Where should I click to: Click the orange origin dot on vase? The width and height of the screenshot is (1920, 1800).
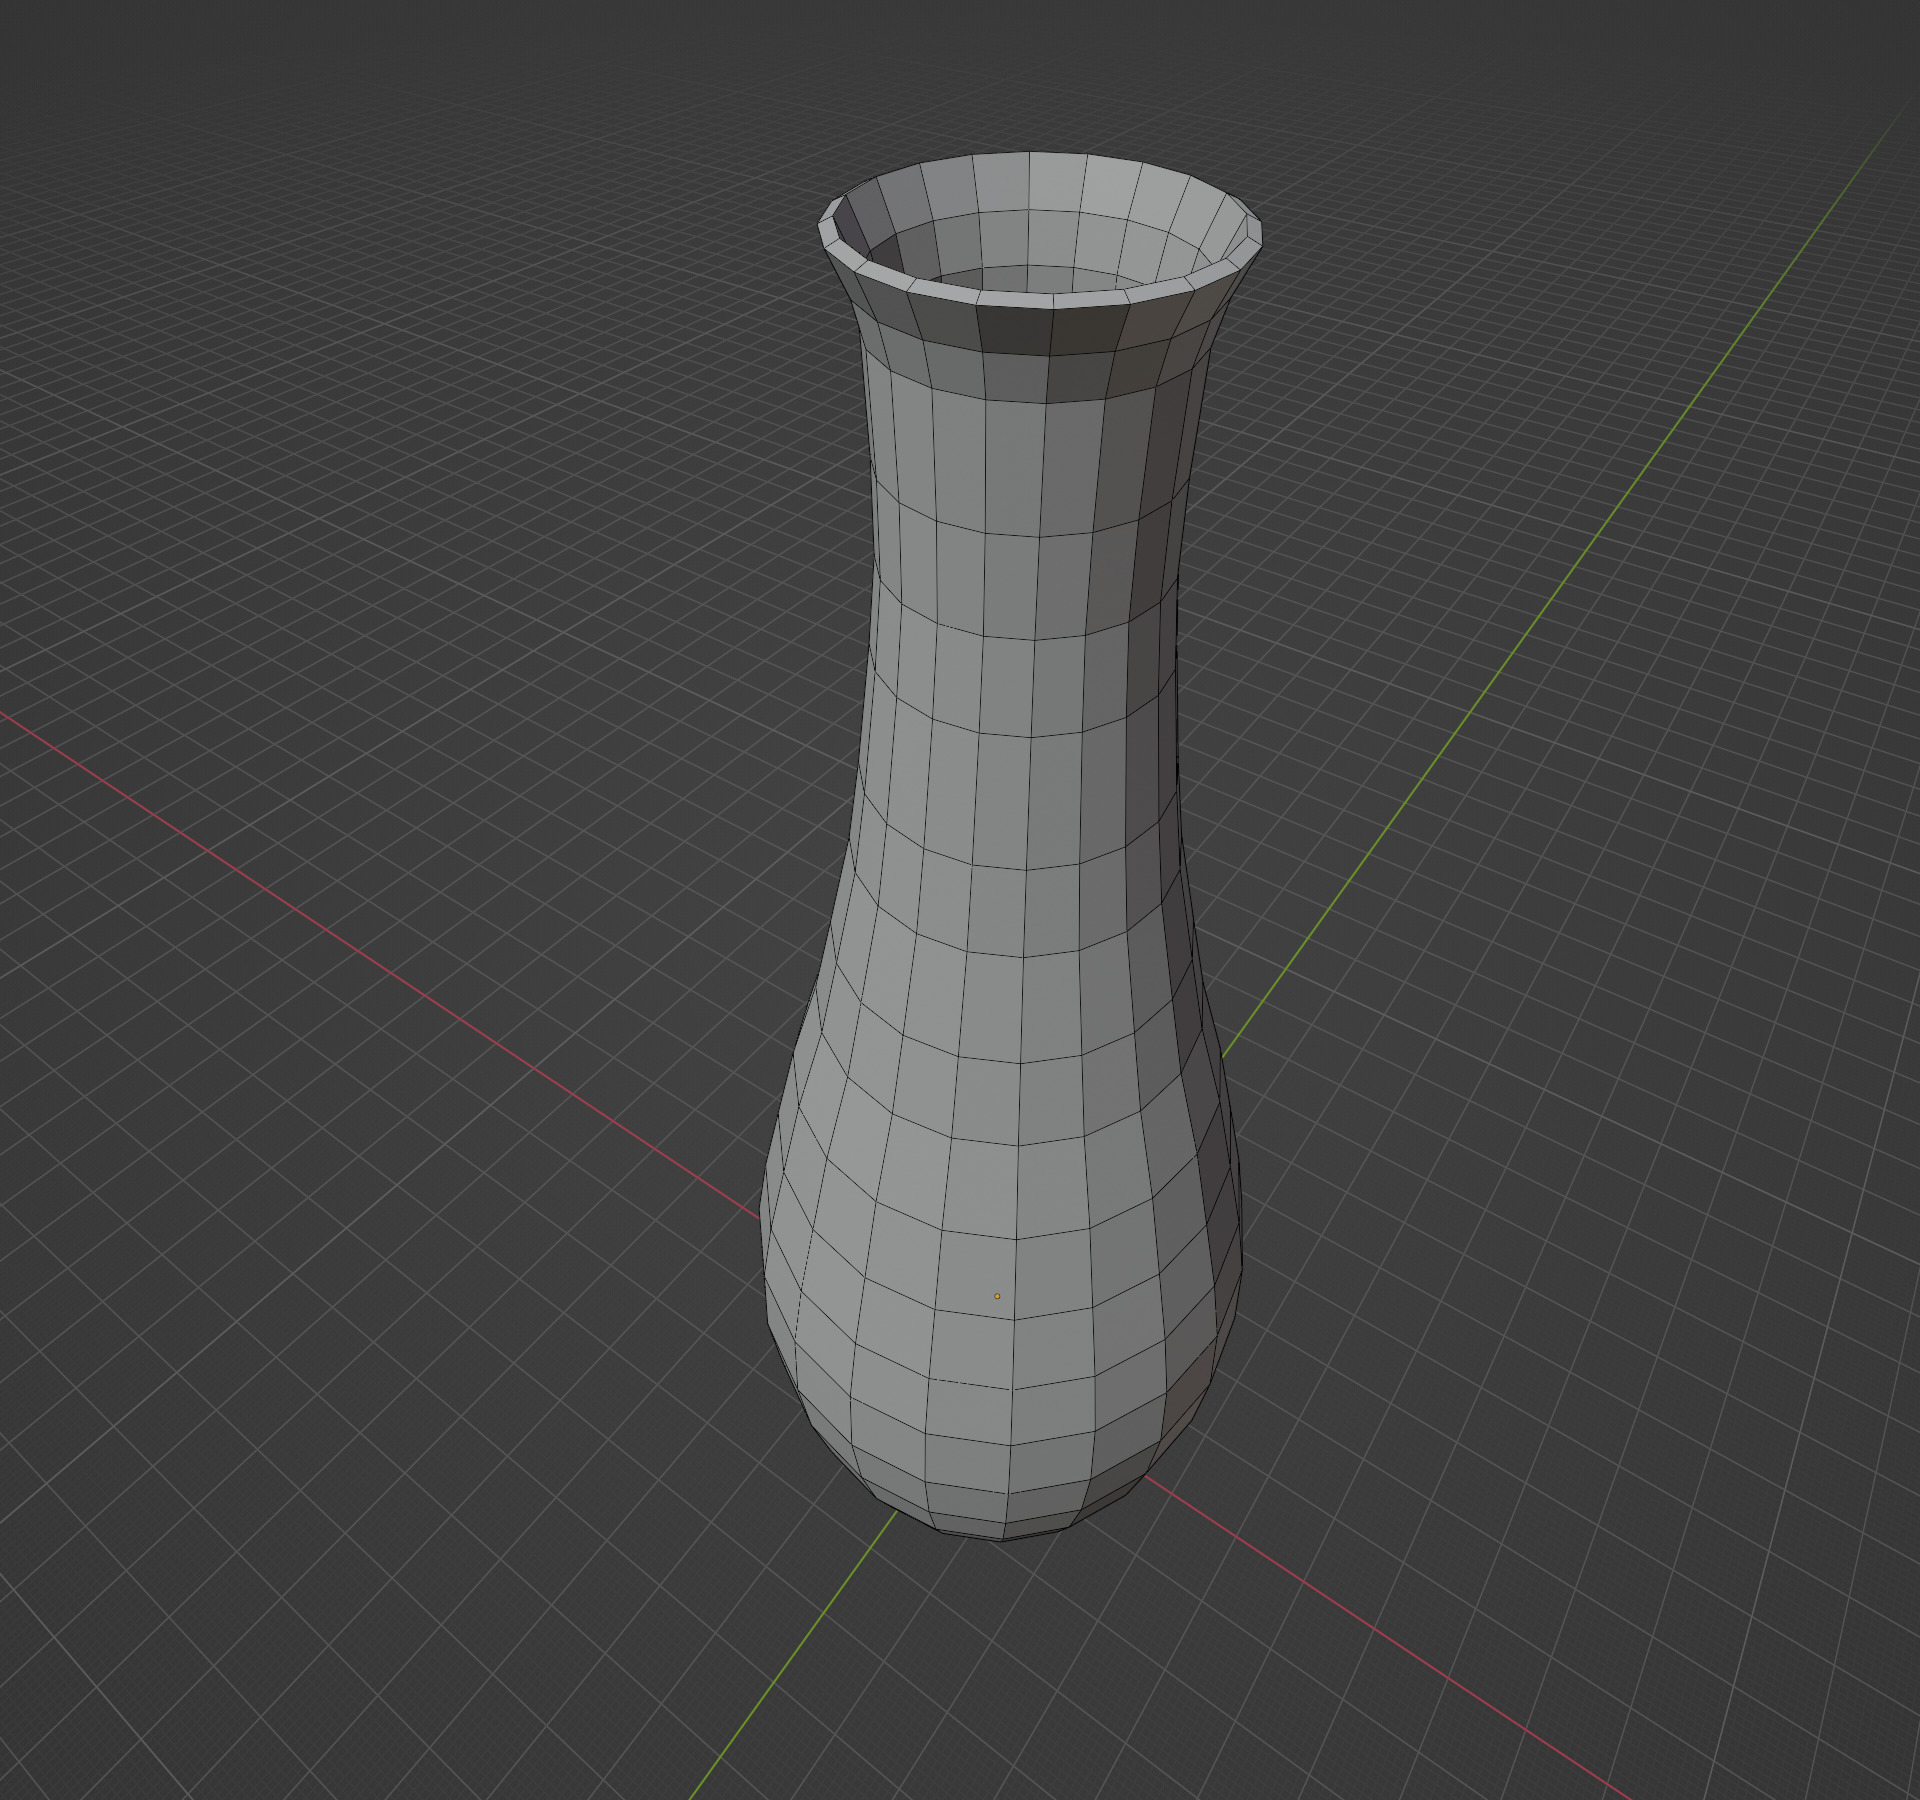(x=997, y=1296)
